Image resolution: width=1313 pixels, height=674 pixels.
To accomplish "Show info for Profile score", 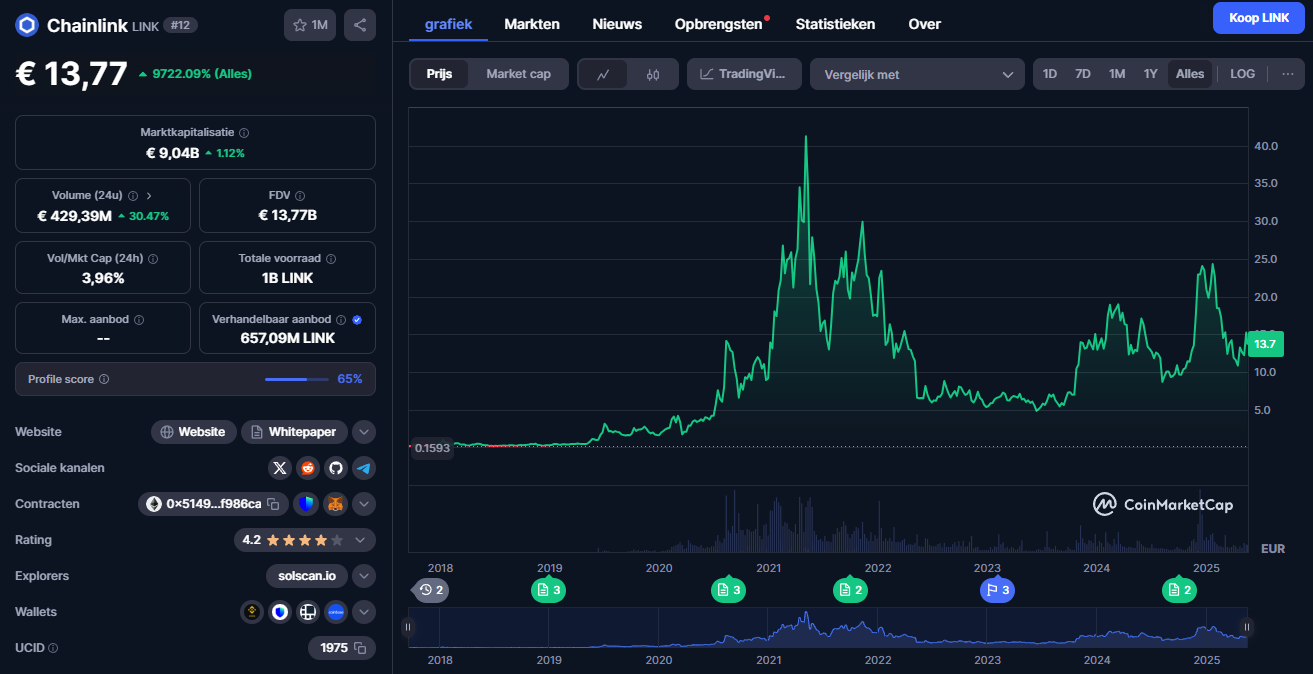I will point(104,380).
